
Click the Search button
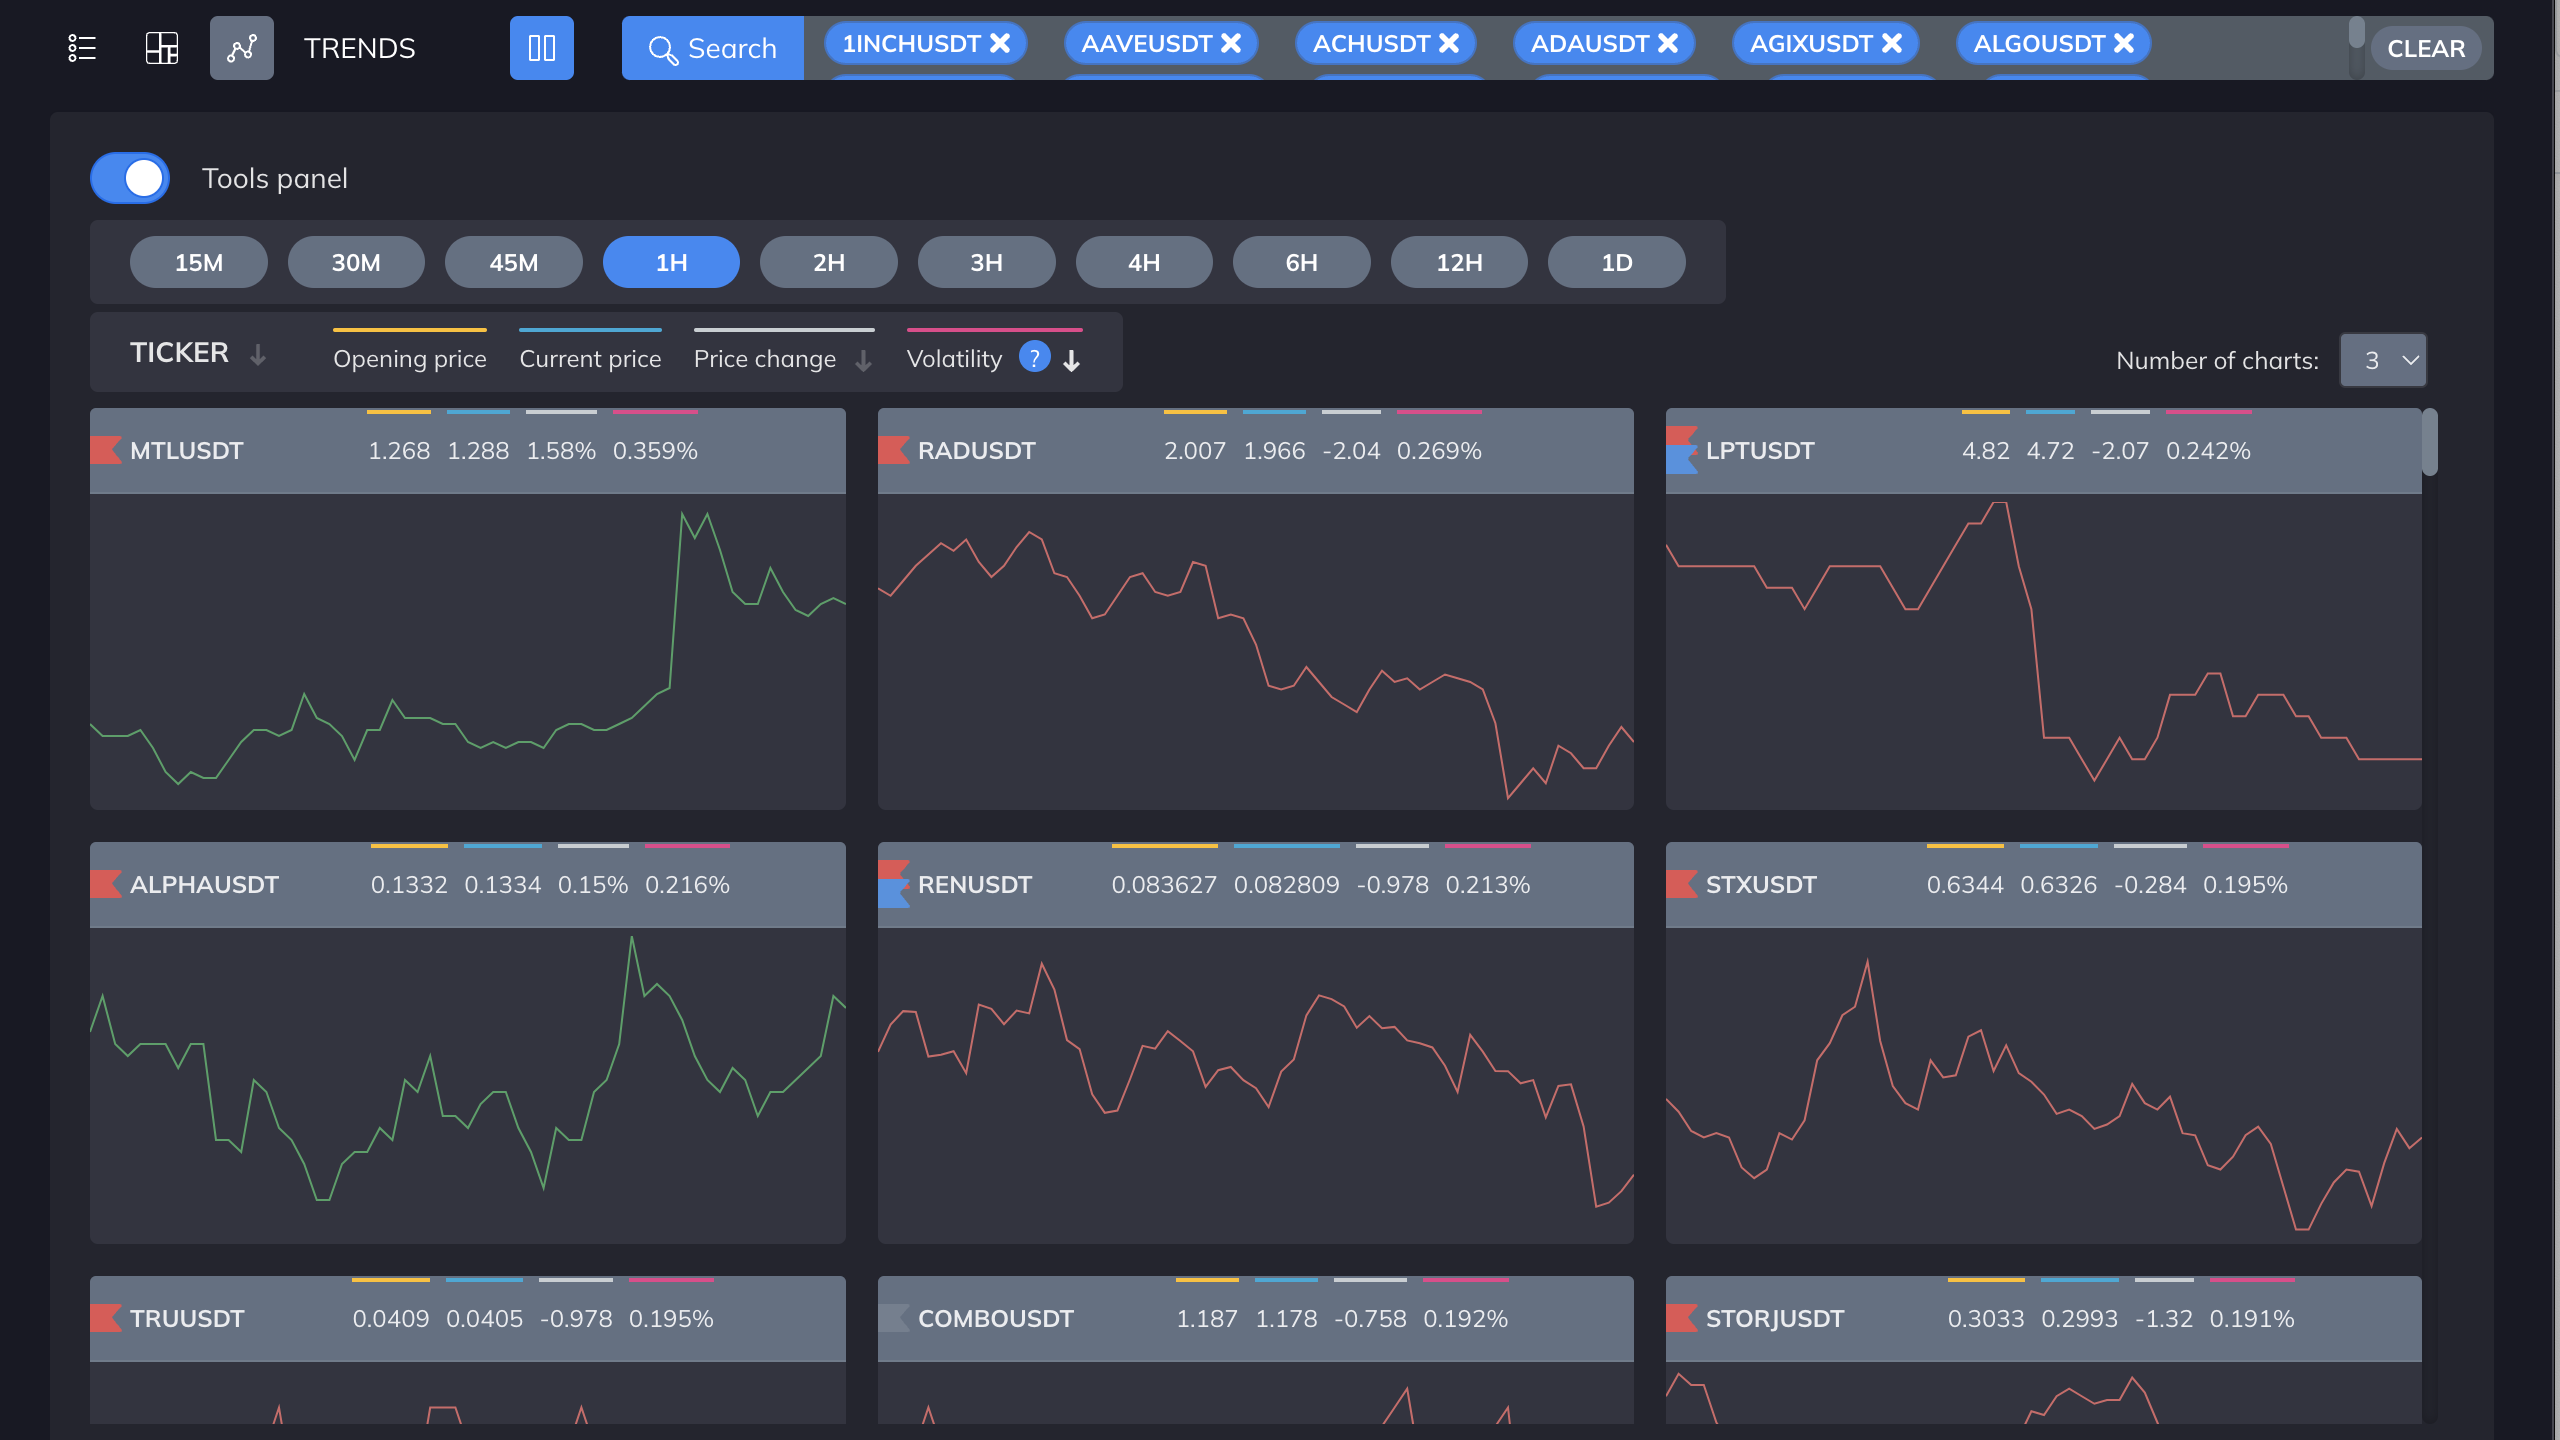[x=713, y=48]
